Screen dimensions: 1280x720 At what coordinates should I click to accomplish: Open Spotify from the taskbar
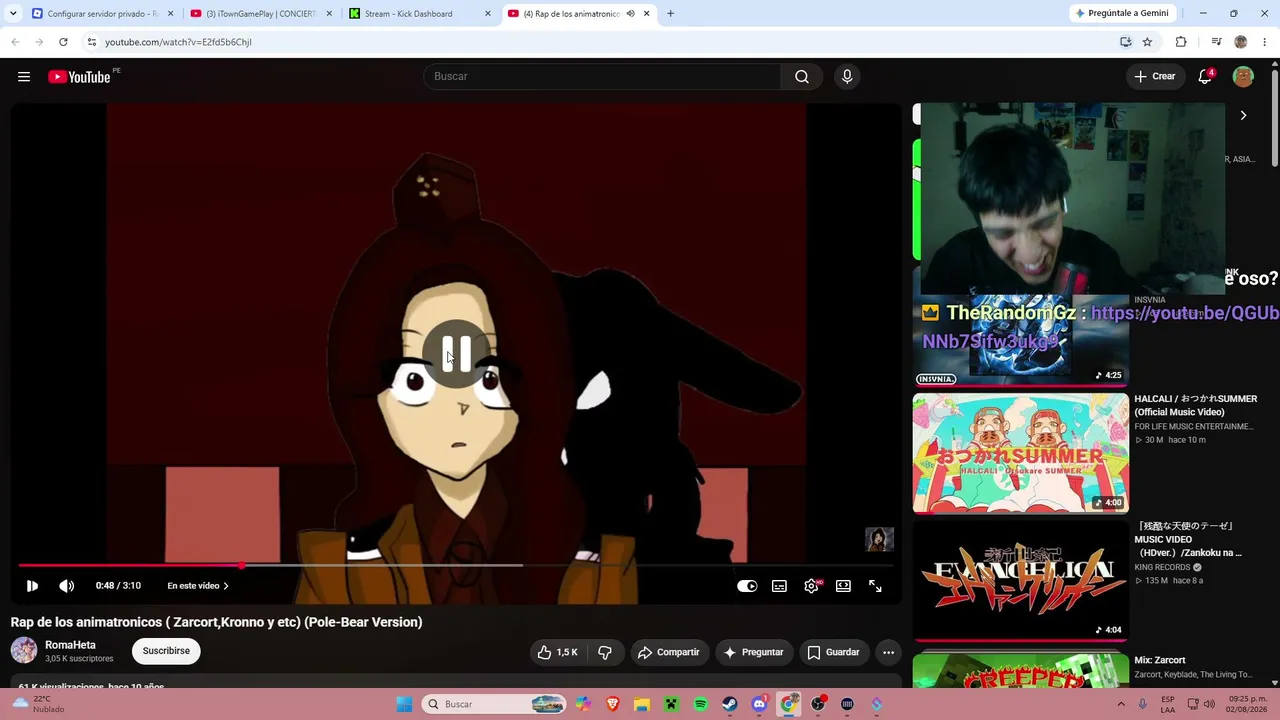[701, 704]
